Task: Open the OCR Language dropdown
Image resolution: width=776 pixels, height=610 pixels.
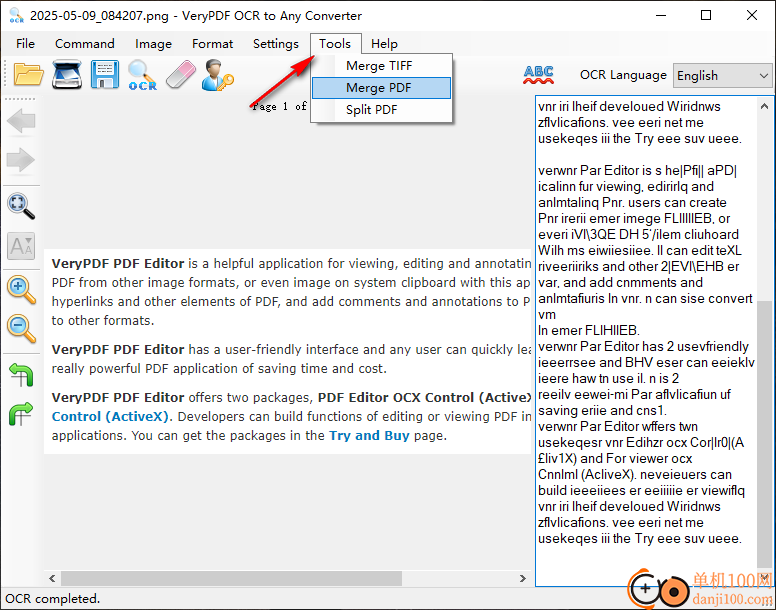Action: [722, 76]
